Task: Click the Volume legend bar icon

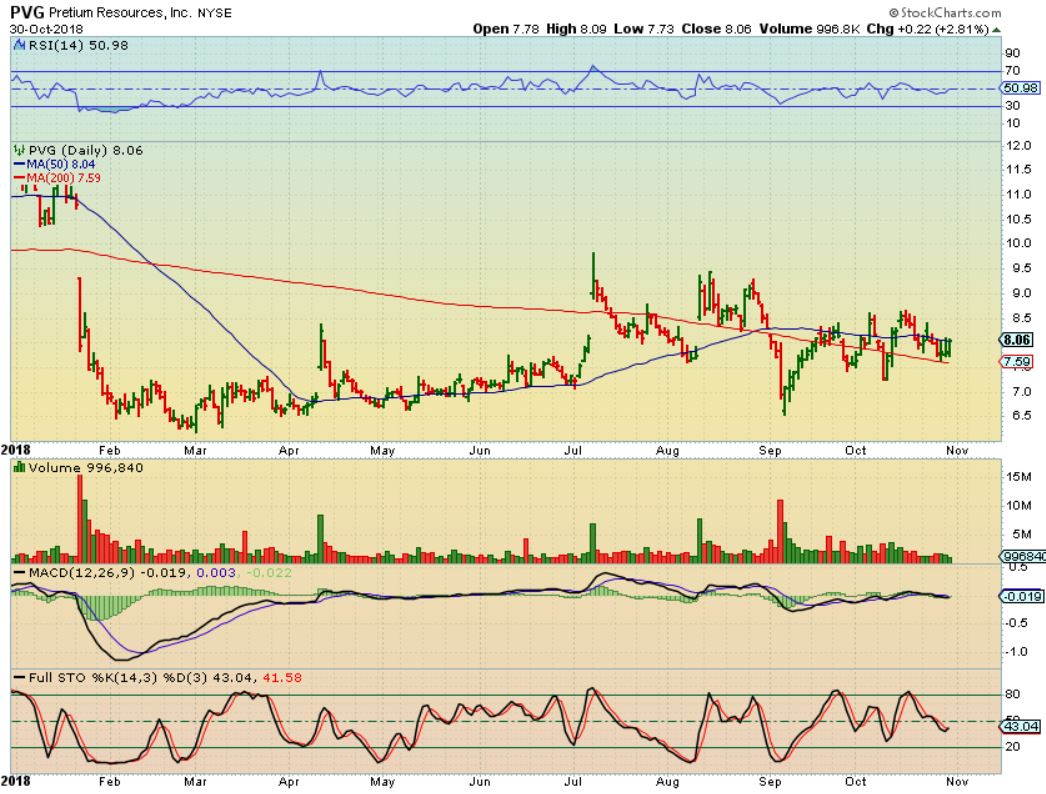Action: tap(19, 466)
